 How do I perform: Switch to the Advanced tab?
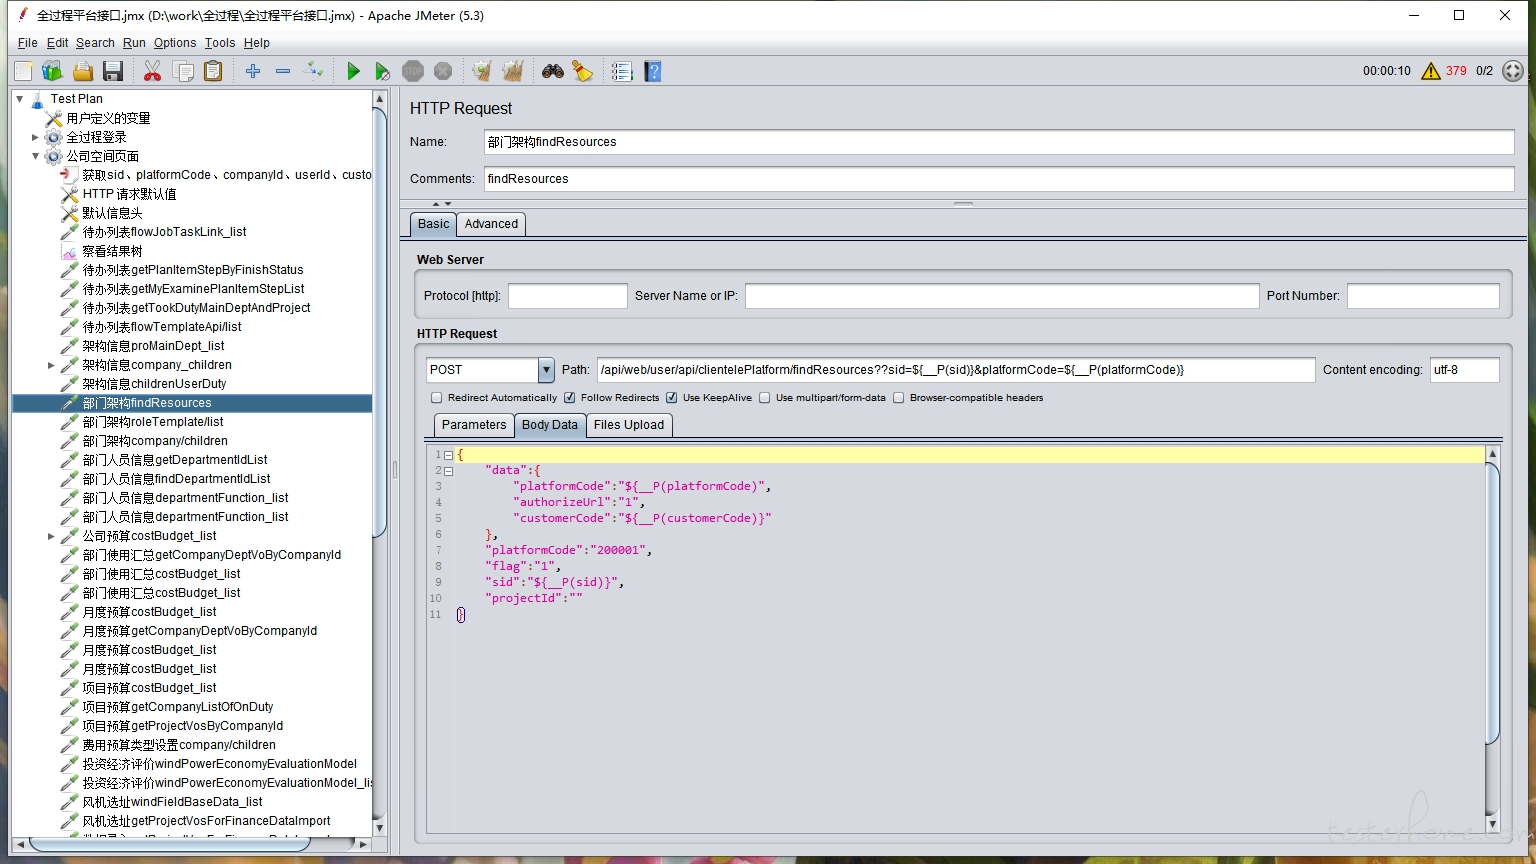click(491, 224)
